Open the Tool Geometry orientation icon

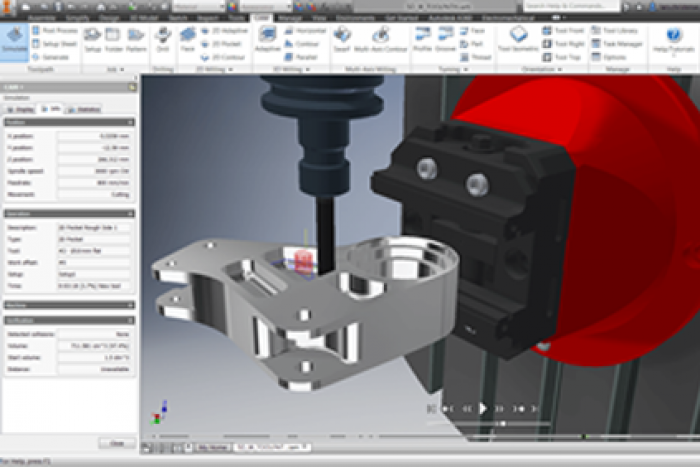[520, 38]
